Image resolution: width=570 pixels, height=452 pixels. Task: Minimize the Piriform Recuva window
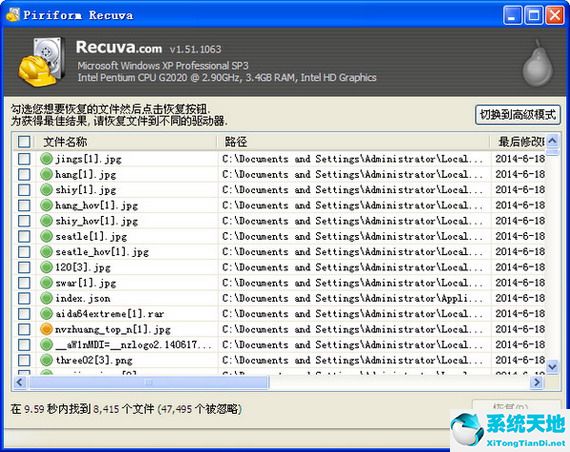click(x=512, y=16)
